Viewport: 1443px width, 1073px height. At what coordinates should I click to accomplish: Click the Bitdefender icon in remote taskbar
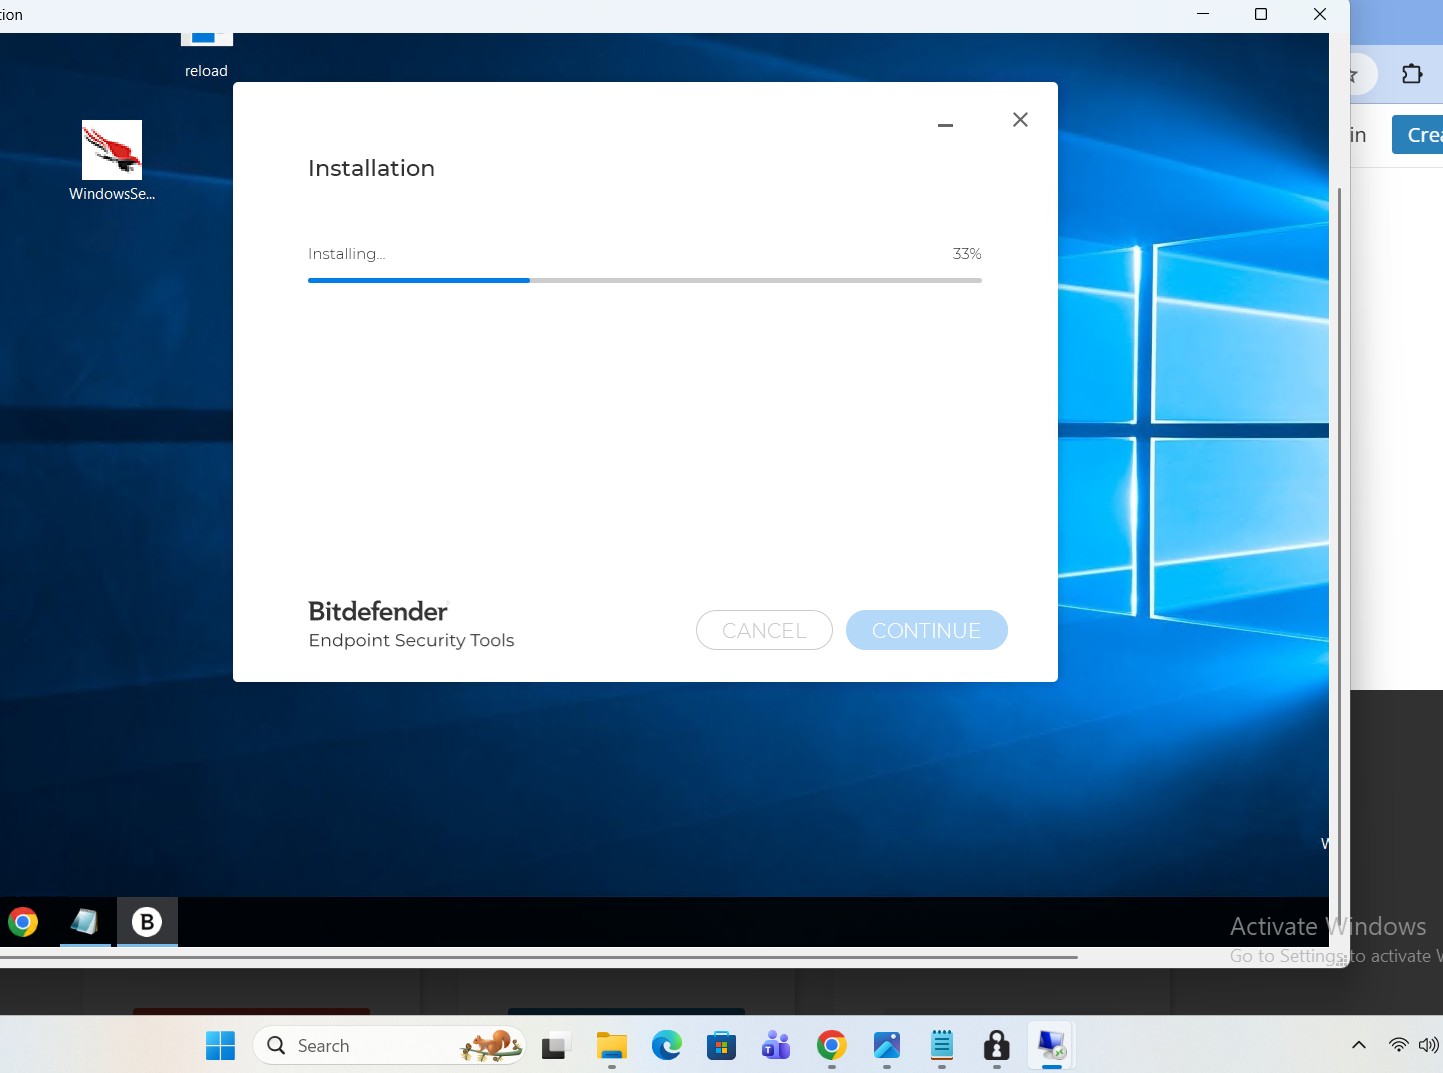click(x=147, y=921)
